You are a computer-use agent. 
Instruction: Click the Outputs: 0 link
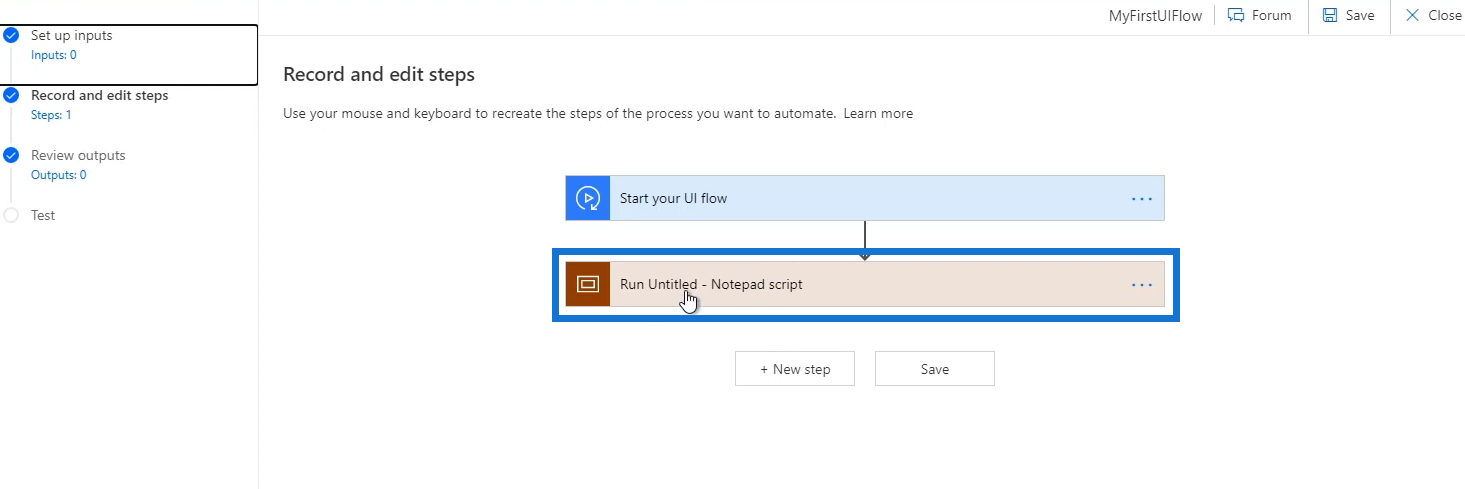point(59,175)
